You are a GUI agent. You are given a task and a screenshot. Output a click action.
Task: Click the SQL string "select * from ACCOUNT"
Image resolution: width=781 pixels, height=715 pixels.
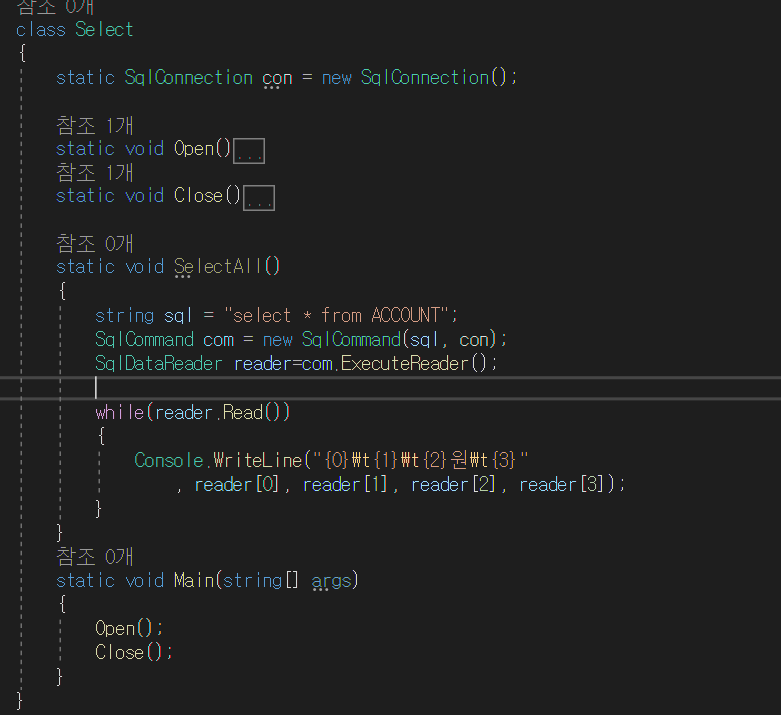click(337, 315)
